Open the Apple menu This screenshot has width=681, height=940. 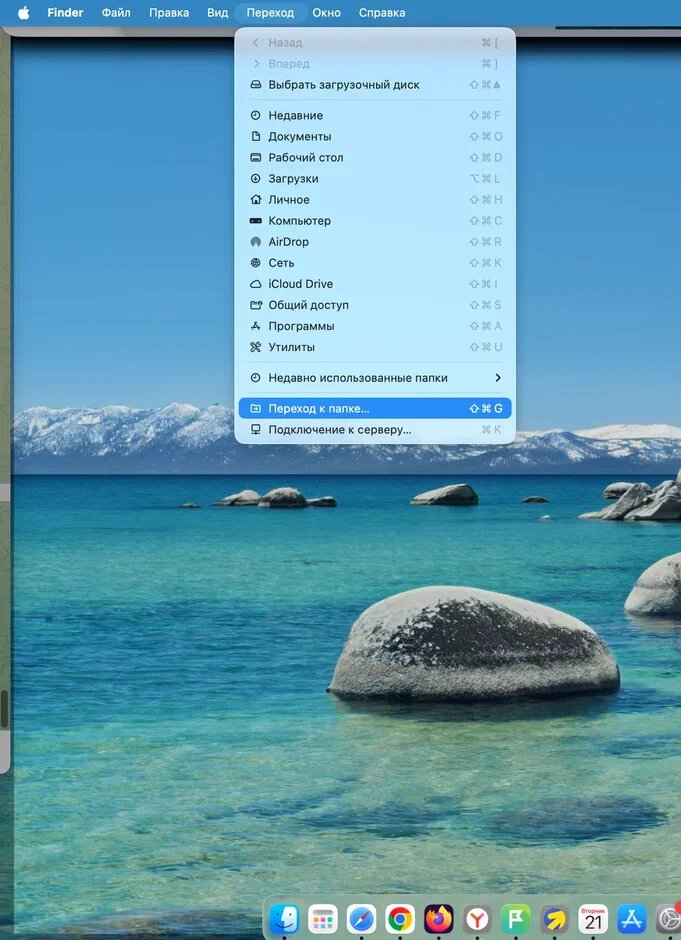point(23,13)
